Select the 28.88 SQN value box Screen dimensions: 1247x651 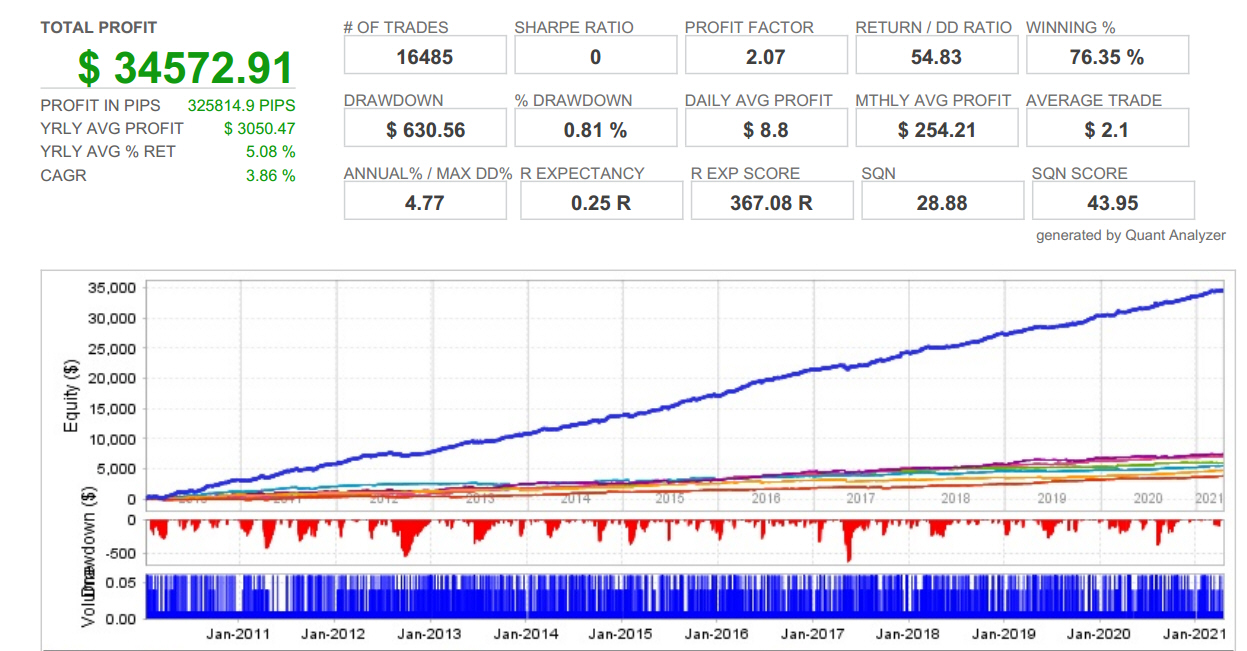pos(943,202)
